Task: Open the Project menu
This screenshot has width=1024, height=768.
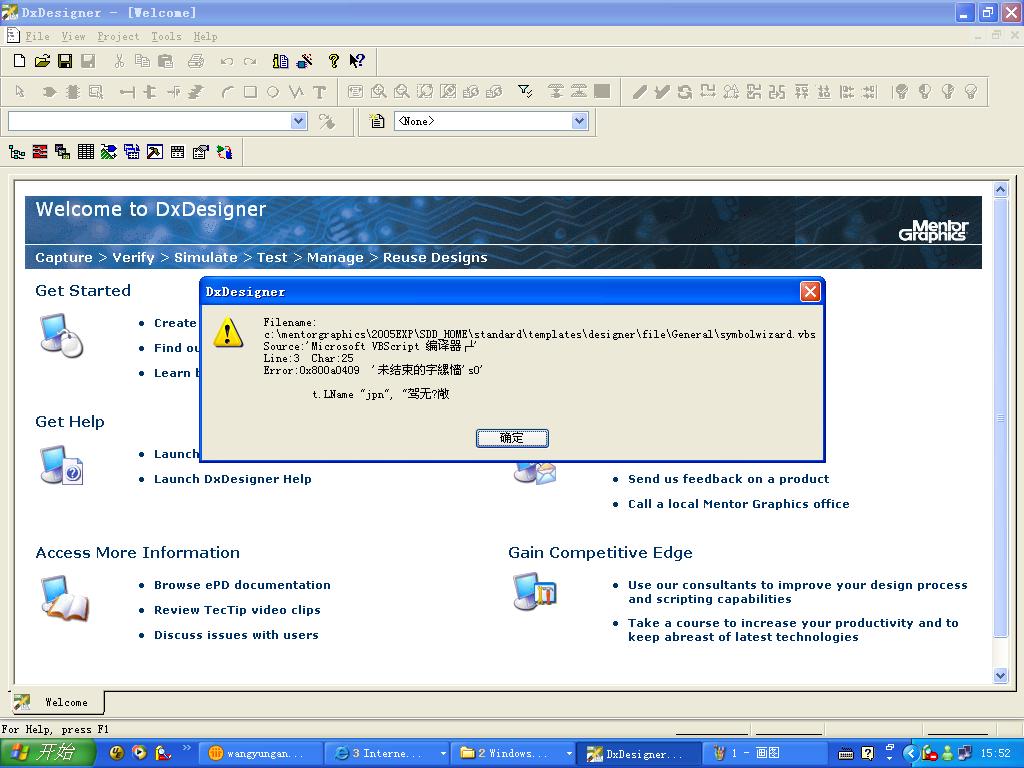Action: coord(118,37)
